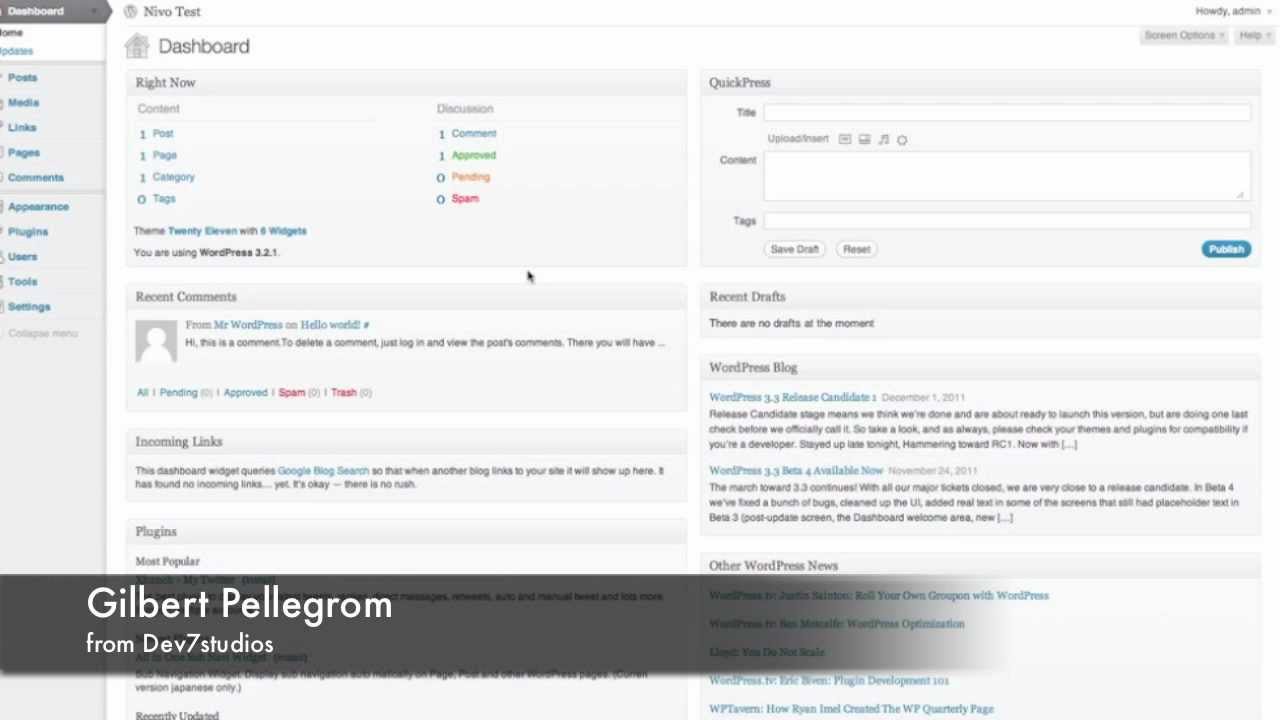Publish the QuickPress post

click(1226, 249)
